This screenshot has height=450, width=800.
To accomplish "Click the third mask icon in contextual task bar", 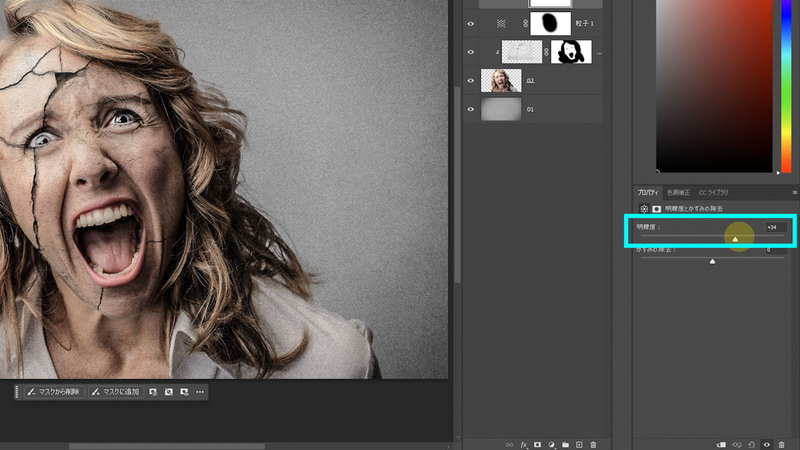I will 184,392.
